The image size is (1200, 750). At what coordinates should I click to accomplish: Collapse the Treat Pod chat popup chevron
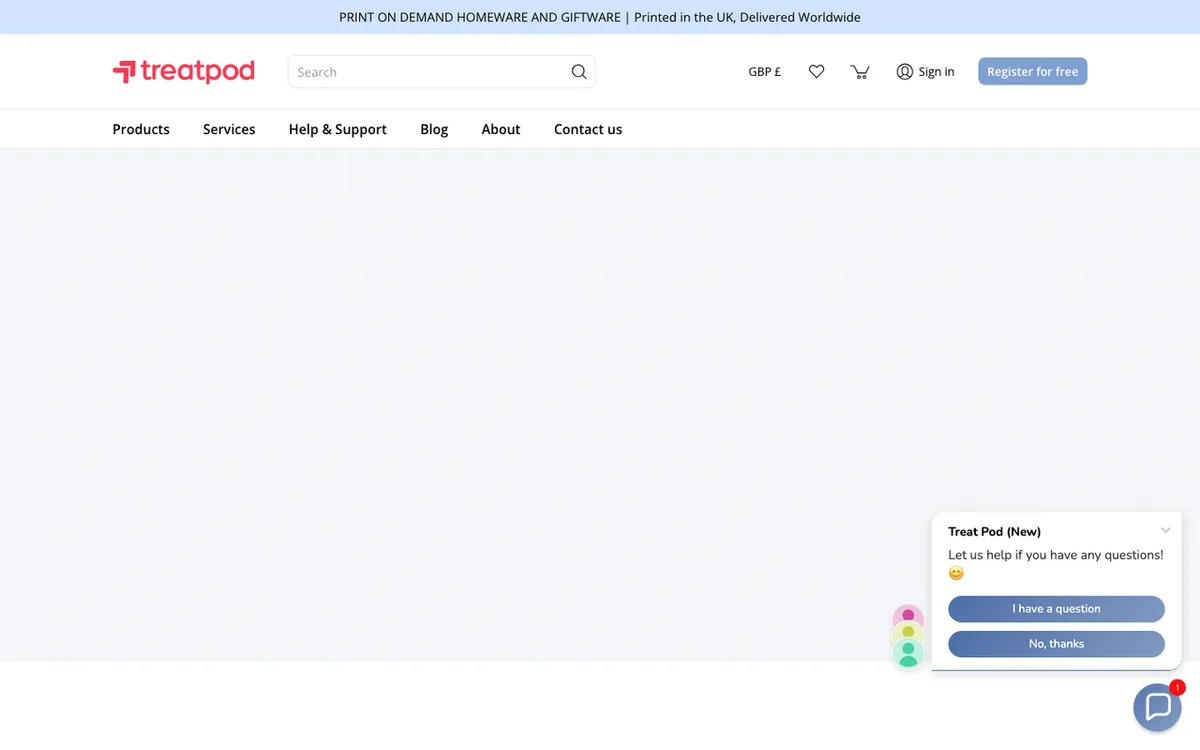coord(1165,531)
